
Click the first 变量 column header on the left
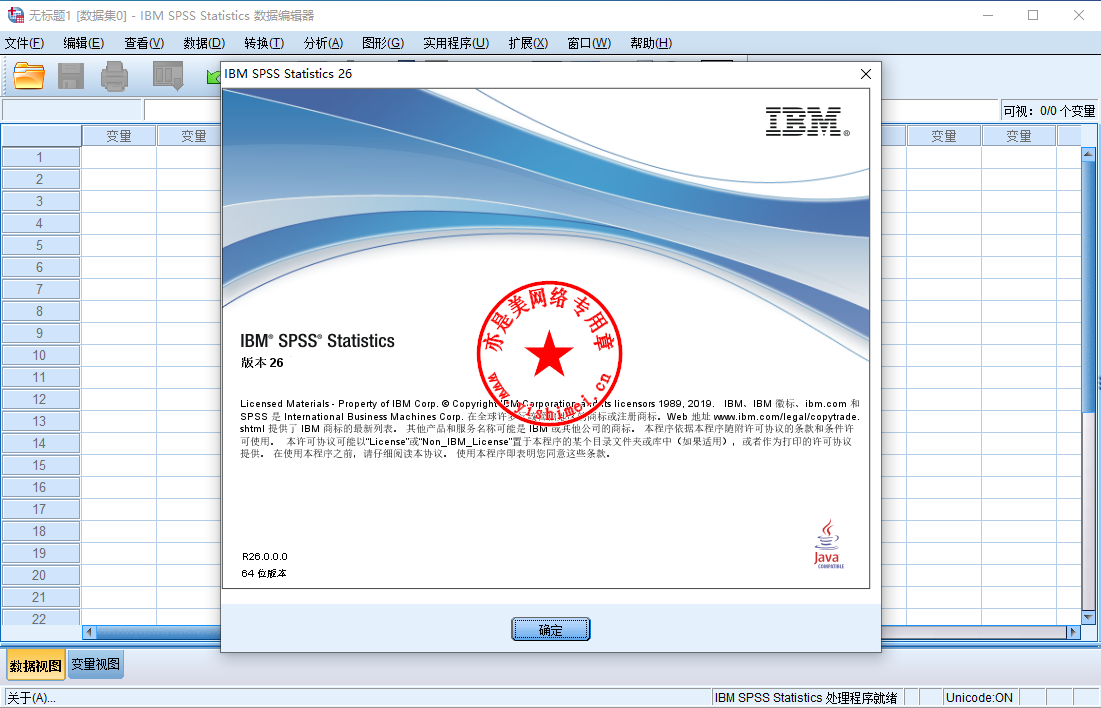click(x=119, y=136)
